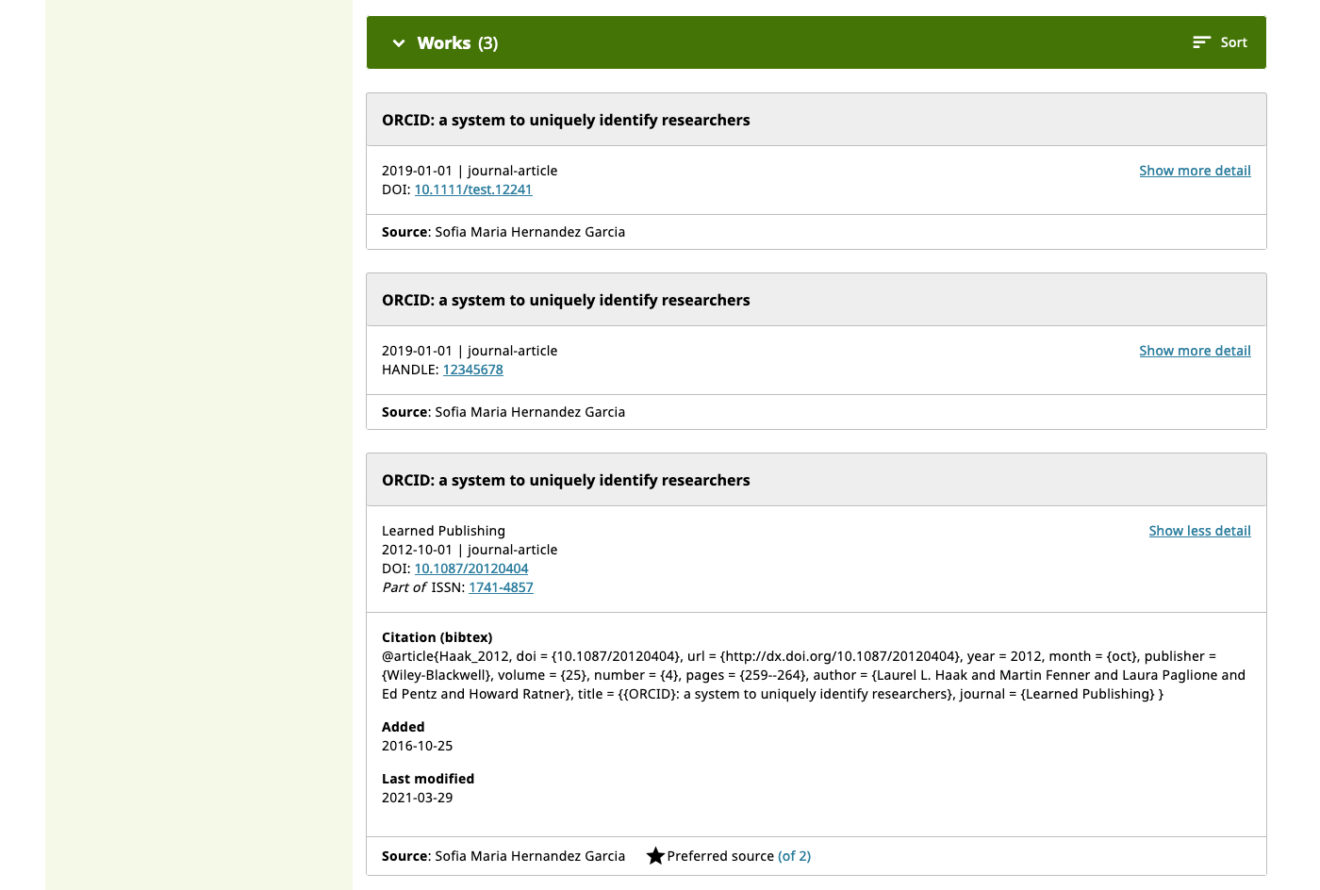1320x890 pixels.
Task: Click the work title above DOI 10.1111/test.12241
Action: (565, 120)
